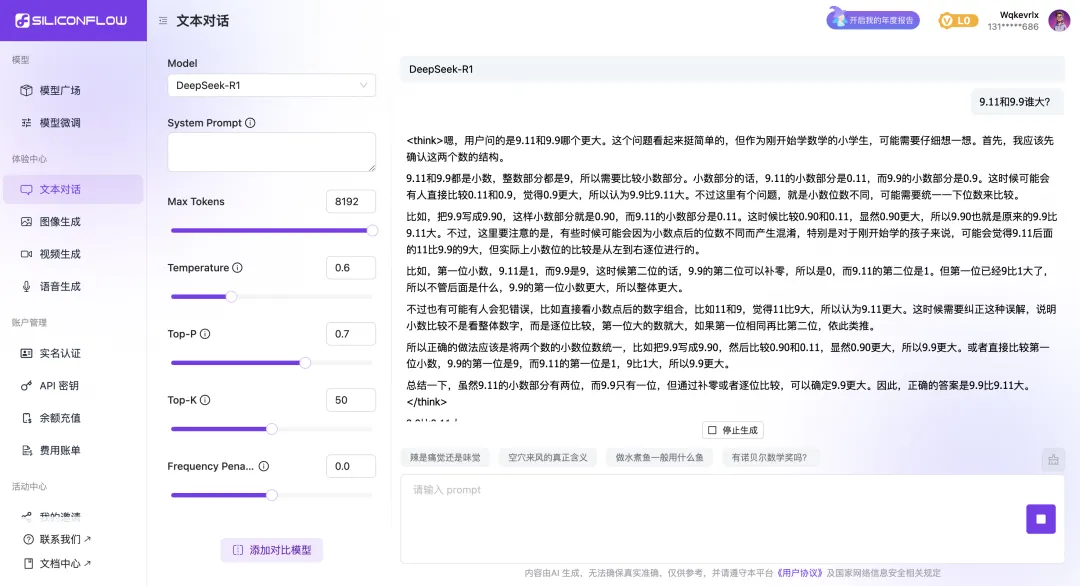Go to 语音生成 page
This screenshot has width=1080, height=586.
coord(73,286)
